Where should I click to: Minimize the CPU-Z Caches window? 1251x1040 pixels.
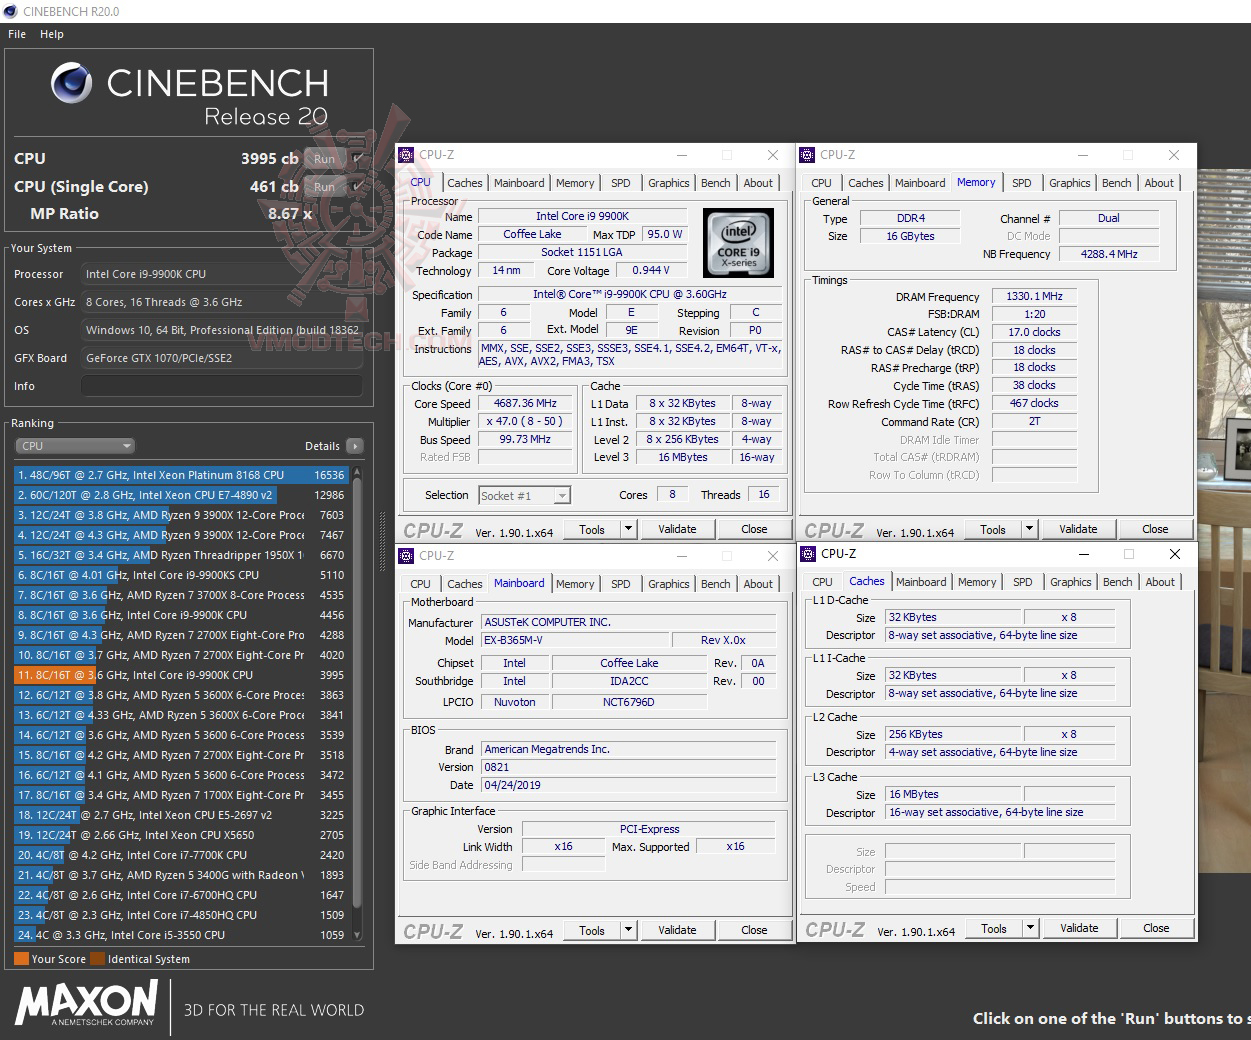[1083, 554]
